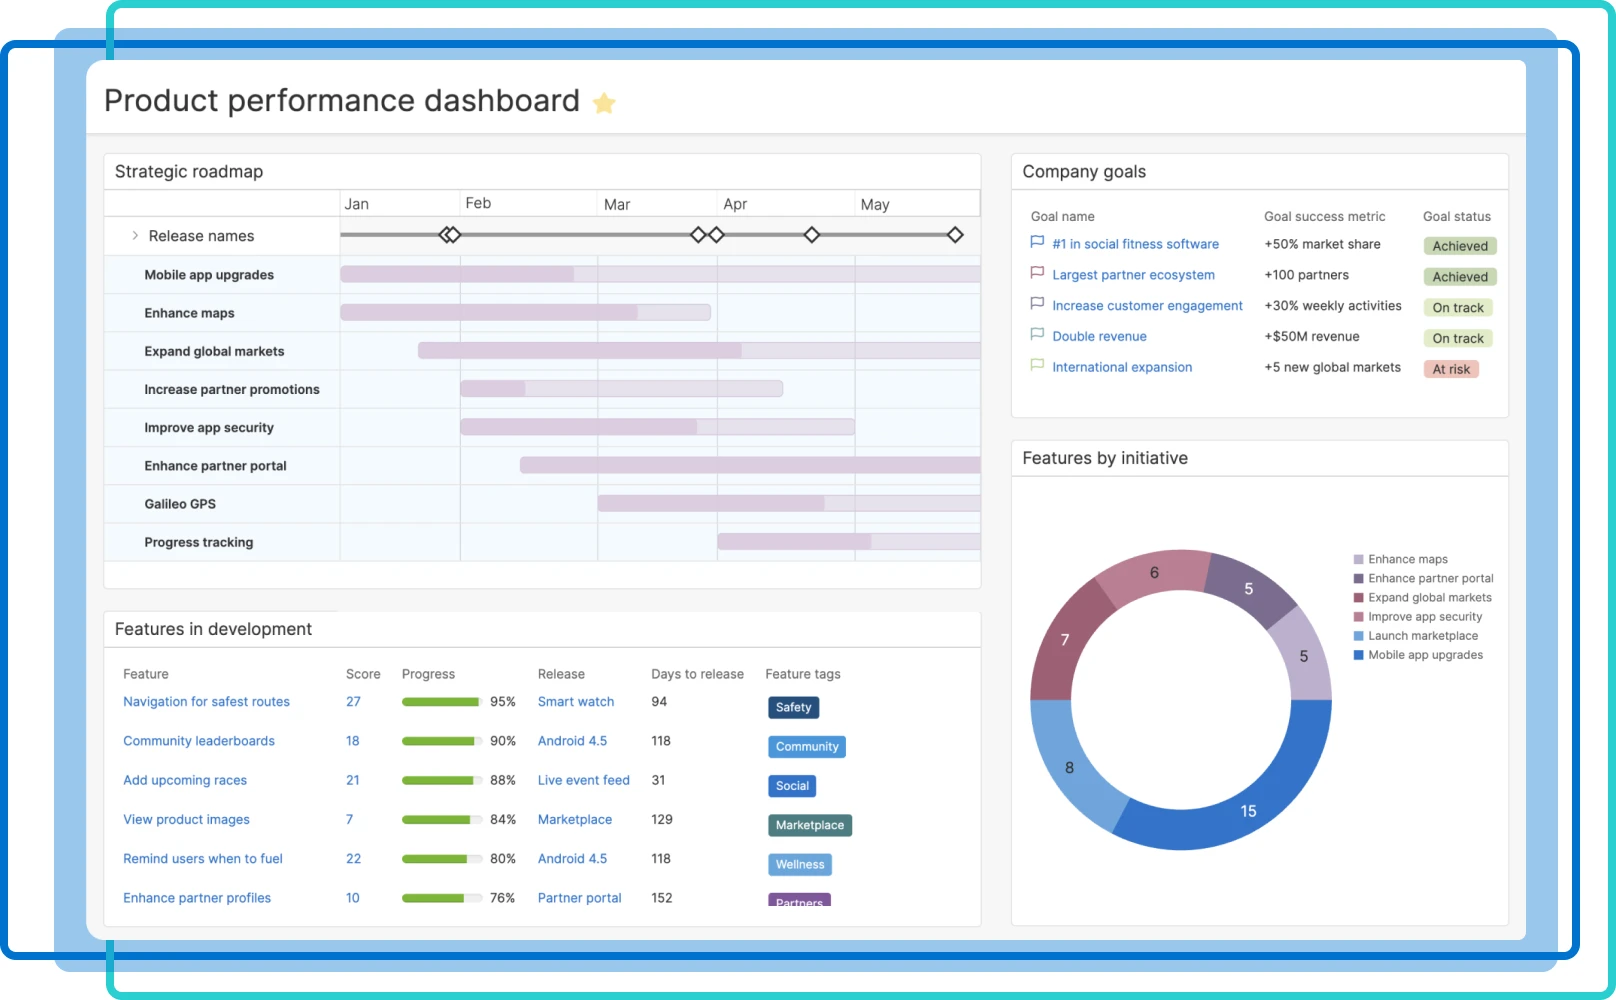Click the pie chart segment labeled 15
1616x1000 pixels.
[1247, 811]
